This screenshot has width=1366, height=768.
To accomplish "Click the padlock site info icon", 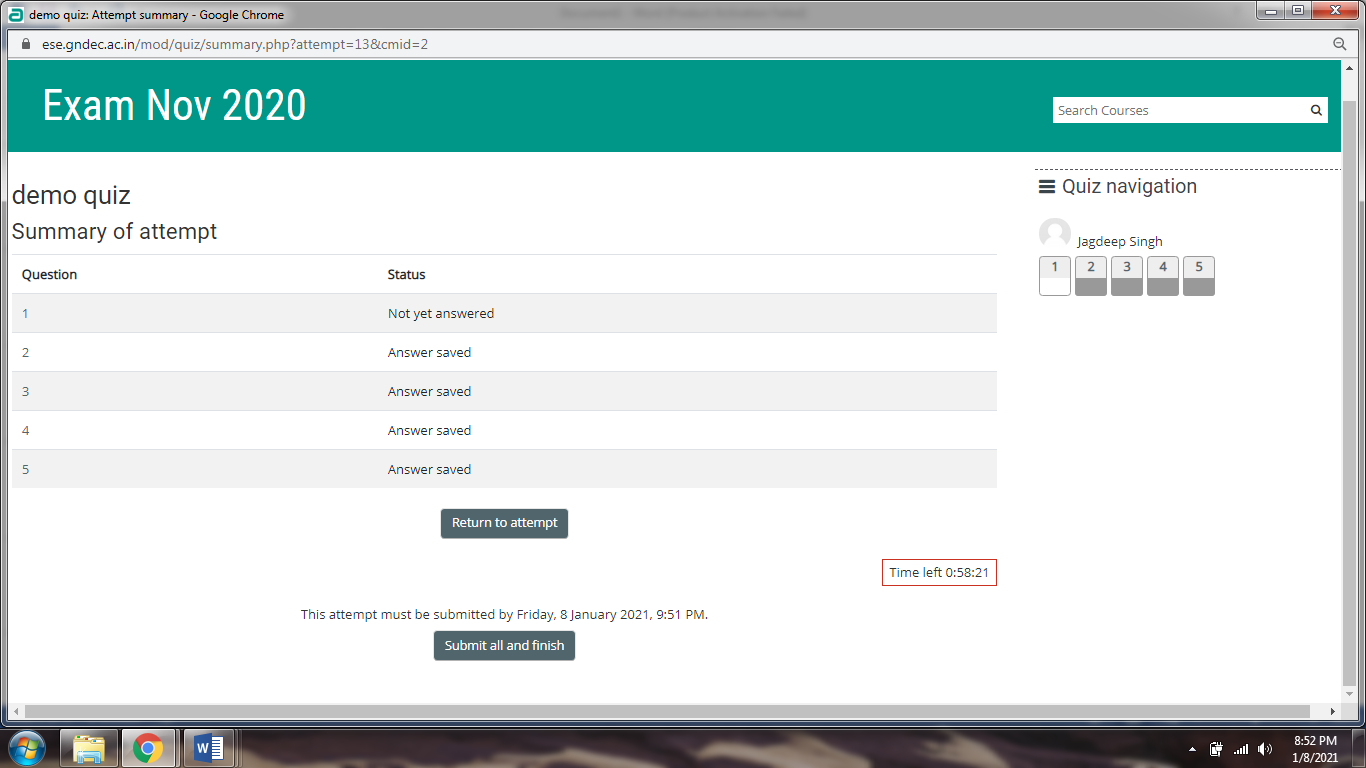I will pyautogui.click(x=27, y=44).
